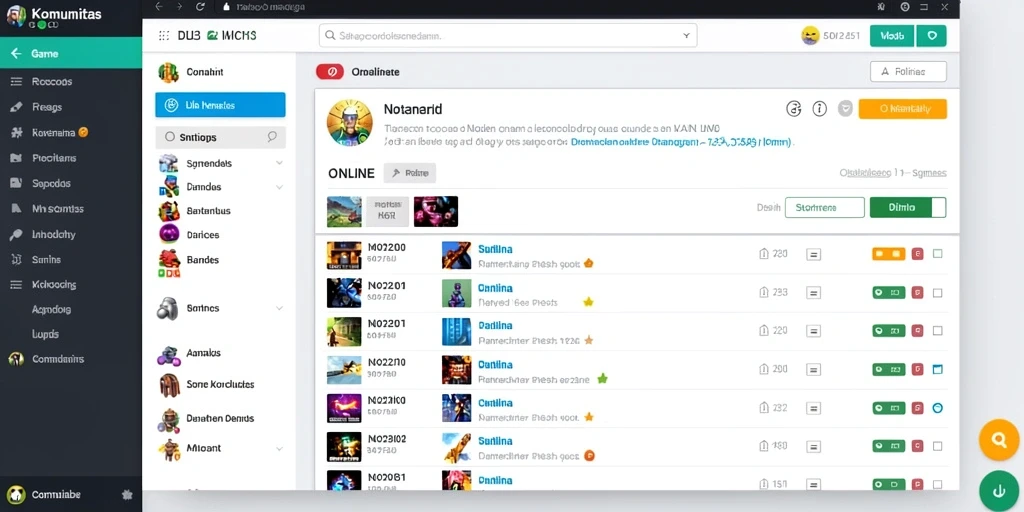This screenshot has width=1024, height=512.
Task: Expand the Dandes sidebar group
Action: pos(280,187)
